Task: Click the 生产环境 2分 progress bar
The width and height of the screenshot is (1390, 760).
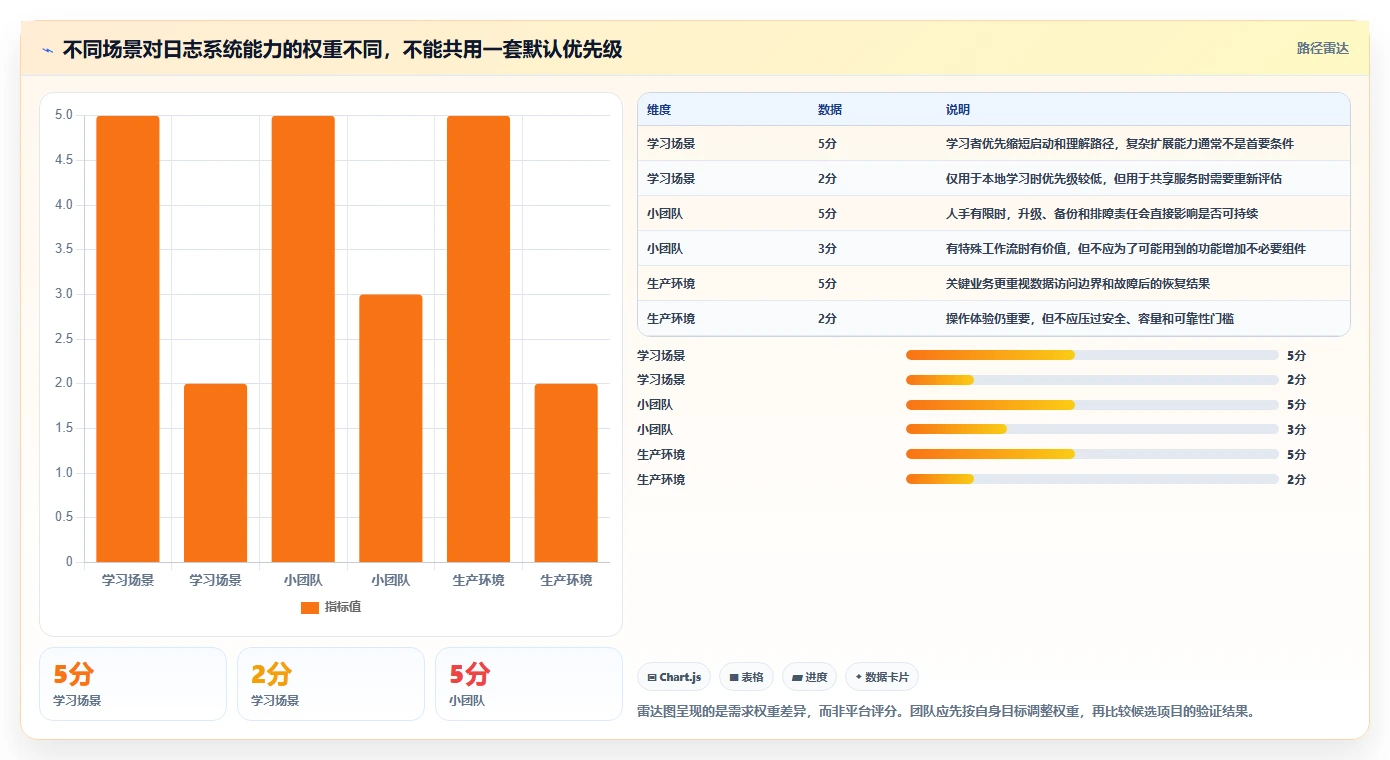Action: coord(1092,479)
